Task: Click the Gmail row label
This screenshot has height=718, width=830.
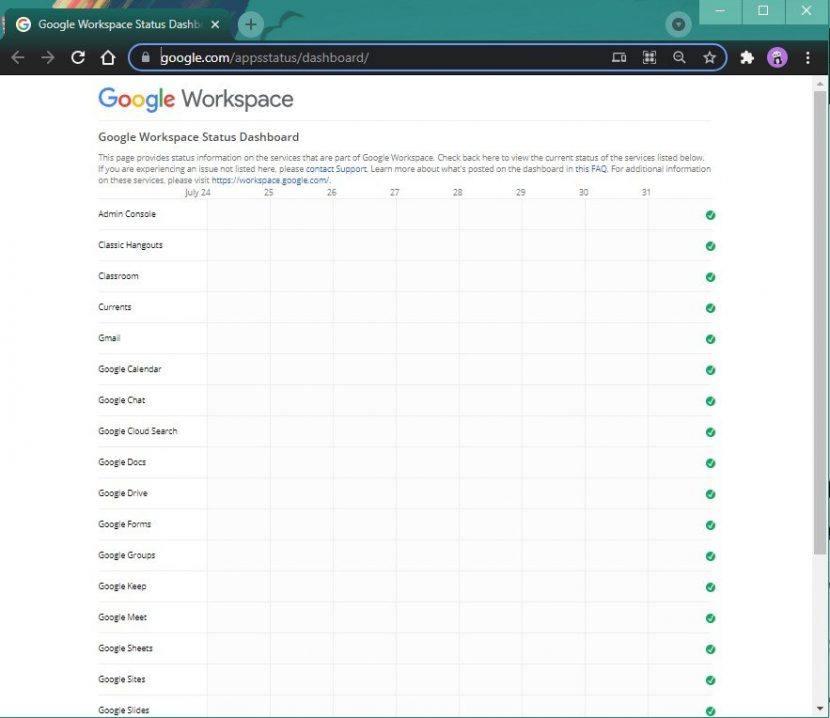Action: pos(109,338)
